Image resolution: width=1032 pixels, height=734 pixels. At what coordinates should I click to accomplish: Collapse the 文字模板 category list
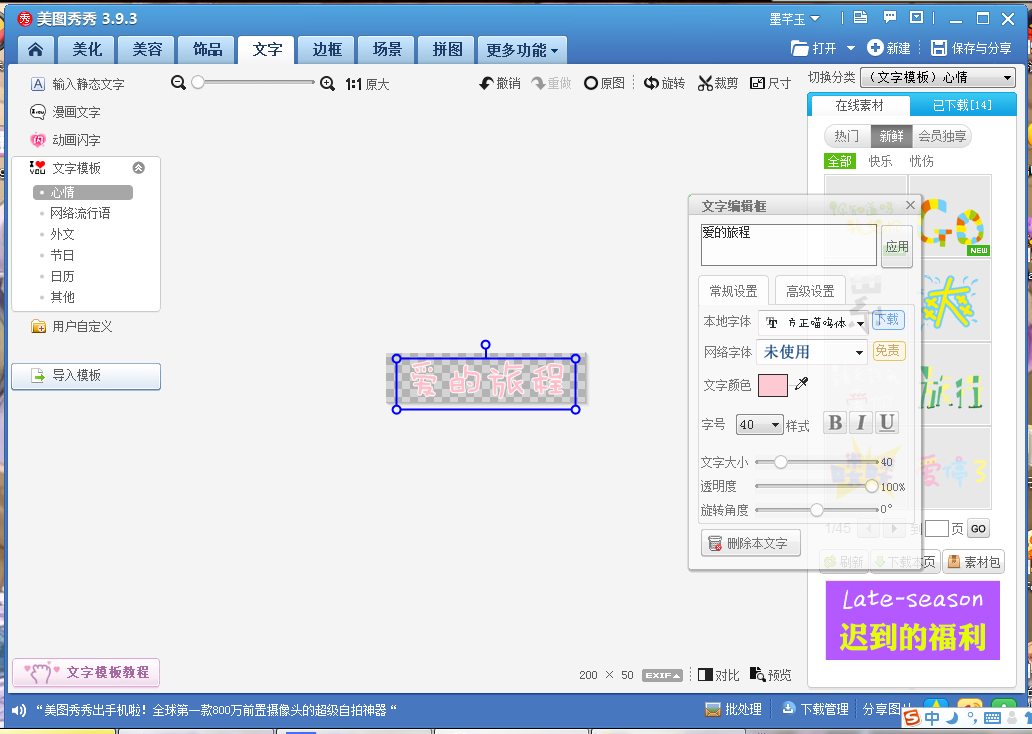click(x=138, y=168)
